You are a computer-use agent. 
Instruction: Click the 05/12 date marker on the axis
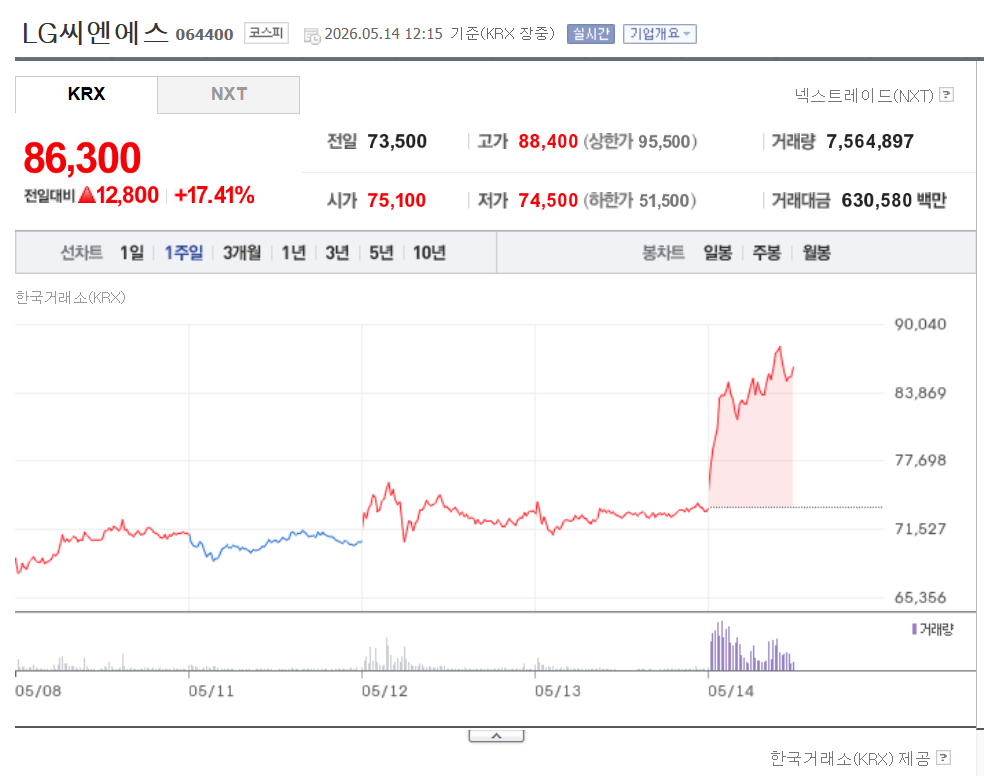384,691
